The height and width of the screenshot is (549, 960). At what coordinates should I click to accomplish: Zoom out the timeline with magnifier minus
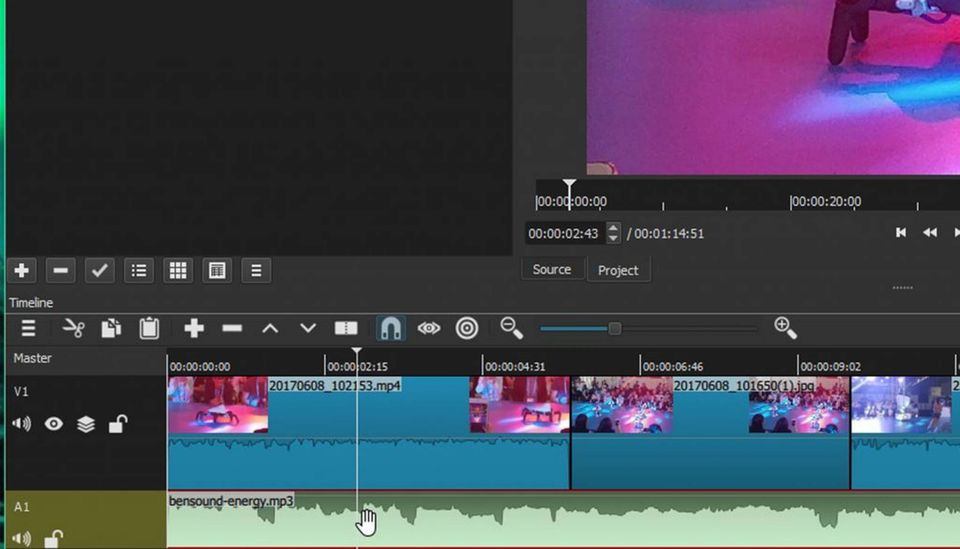pos(512,328)
